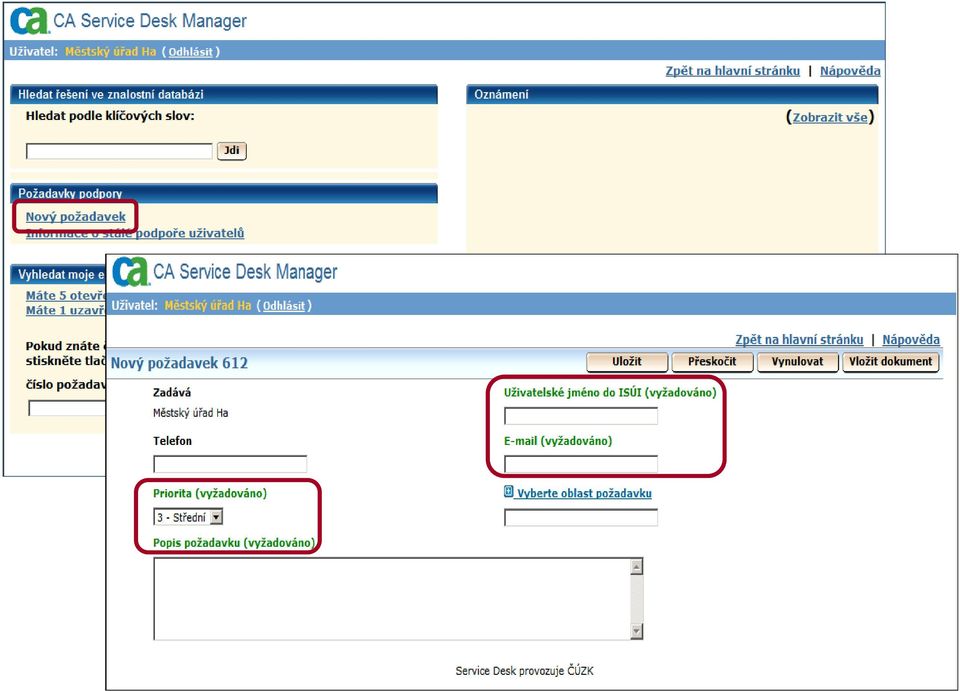This screenshot has height=691, width=960.
Task: Click the Přeskočit button
Action: (712, 362)
